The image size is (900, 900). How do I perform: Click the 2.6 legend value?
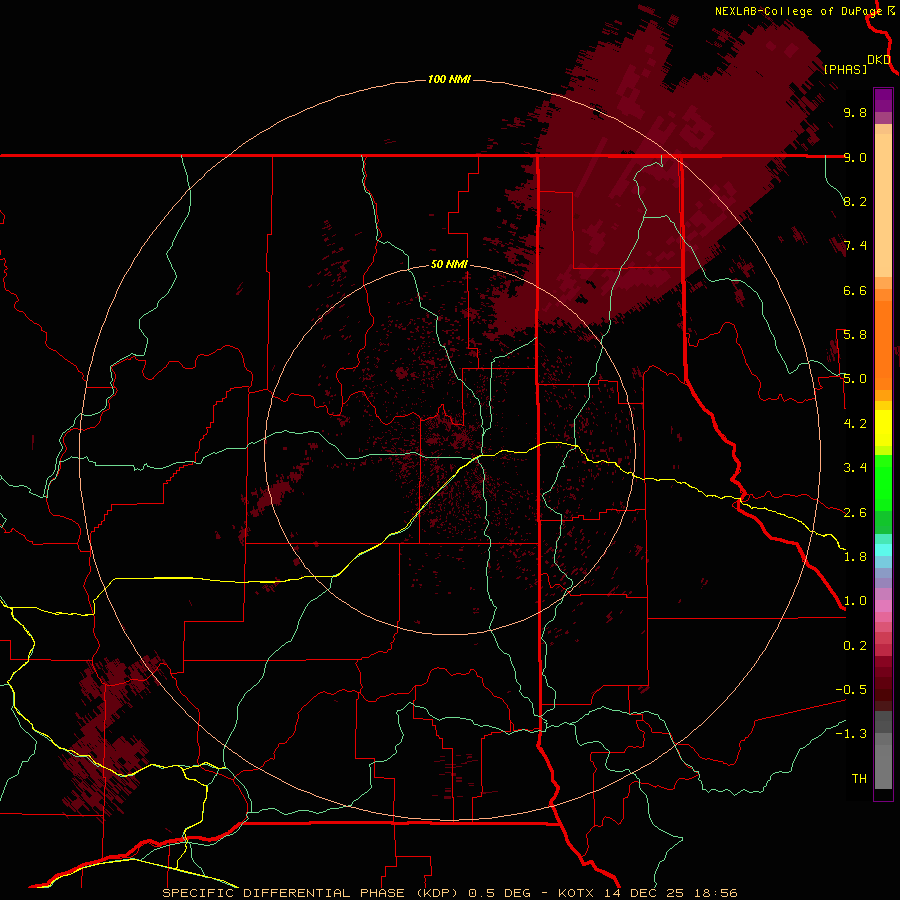(x=855, y=513)
